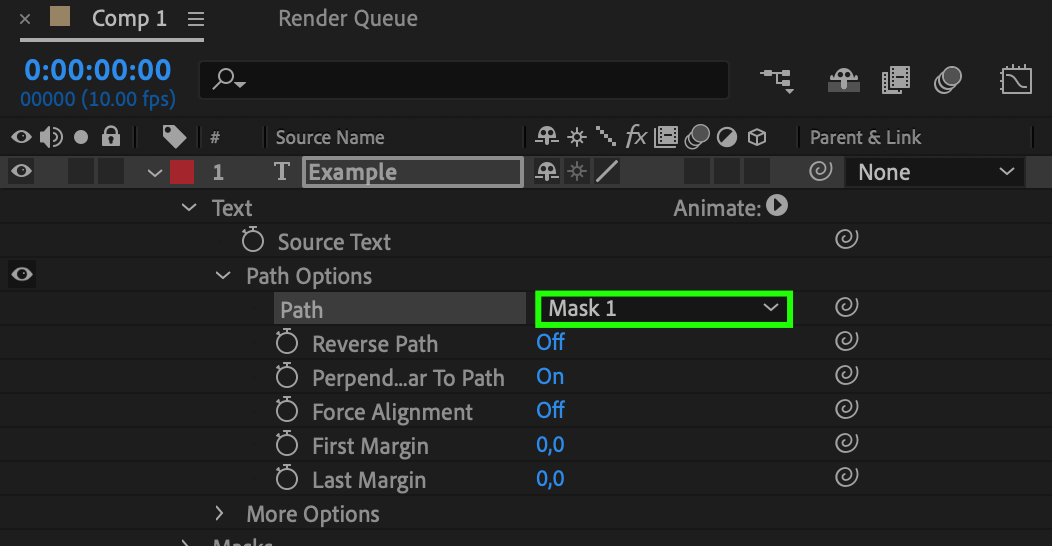Toggle the Hide Shy Layers button
This screenshot has width=1052, height=546.
[x=843, y=80]
